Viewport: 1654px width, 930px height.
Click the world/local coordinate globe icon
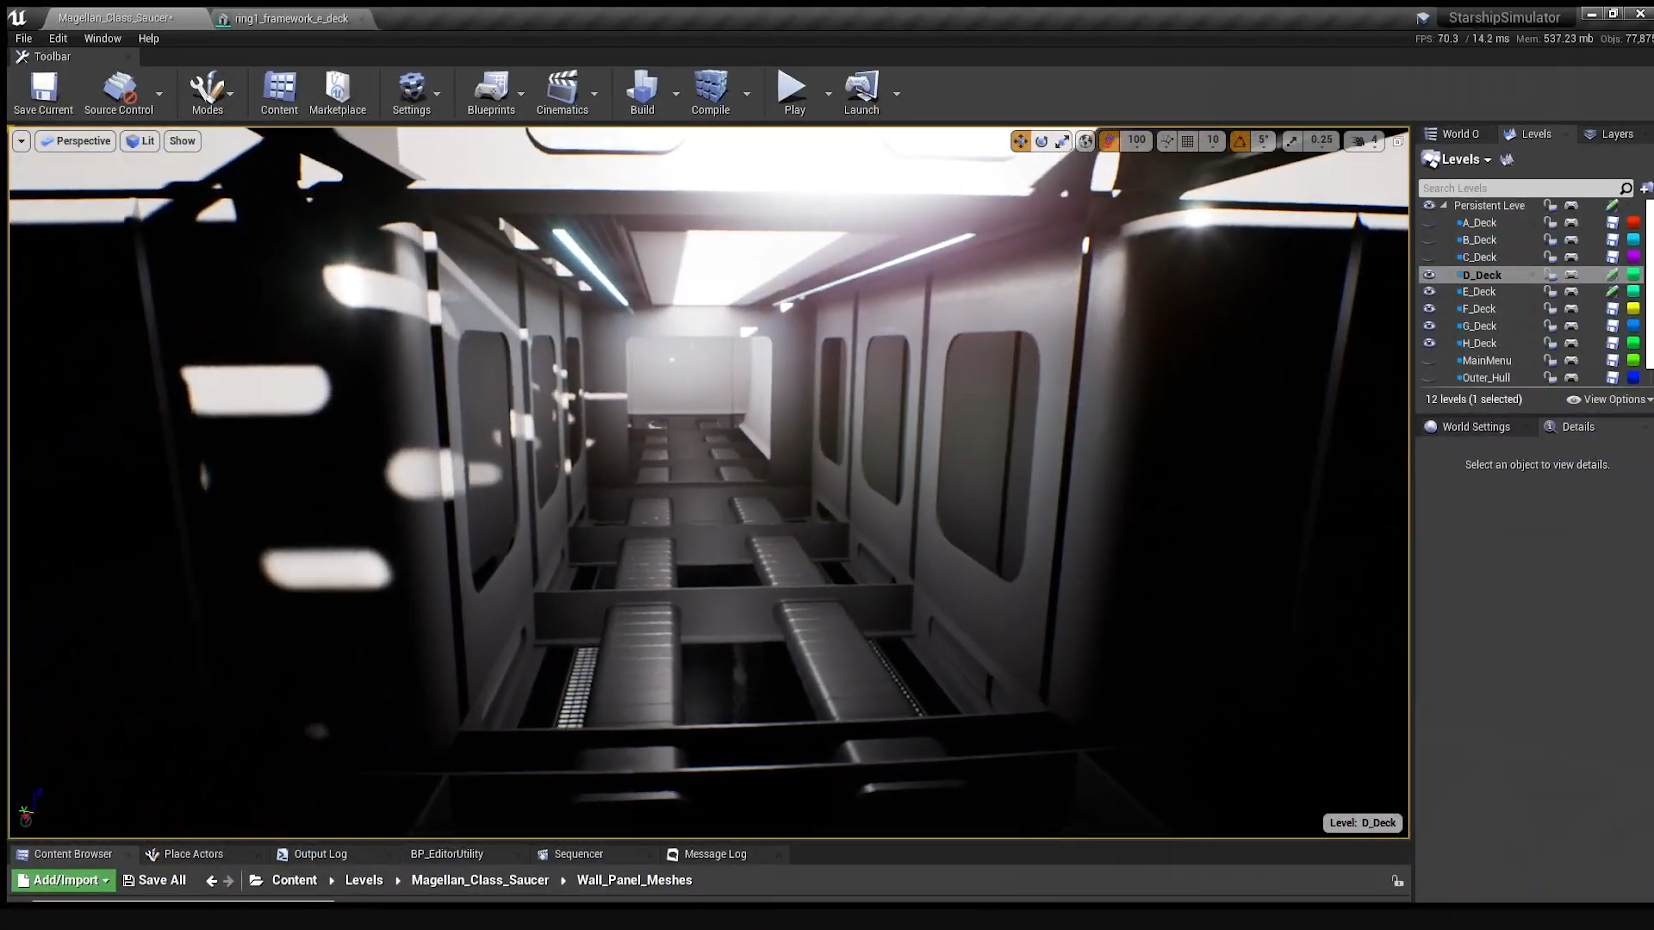[1085, 141]
